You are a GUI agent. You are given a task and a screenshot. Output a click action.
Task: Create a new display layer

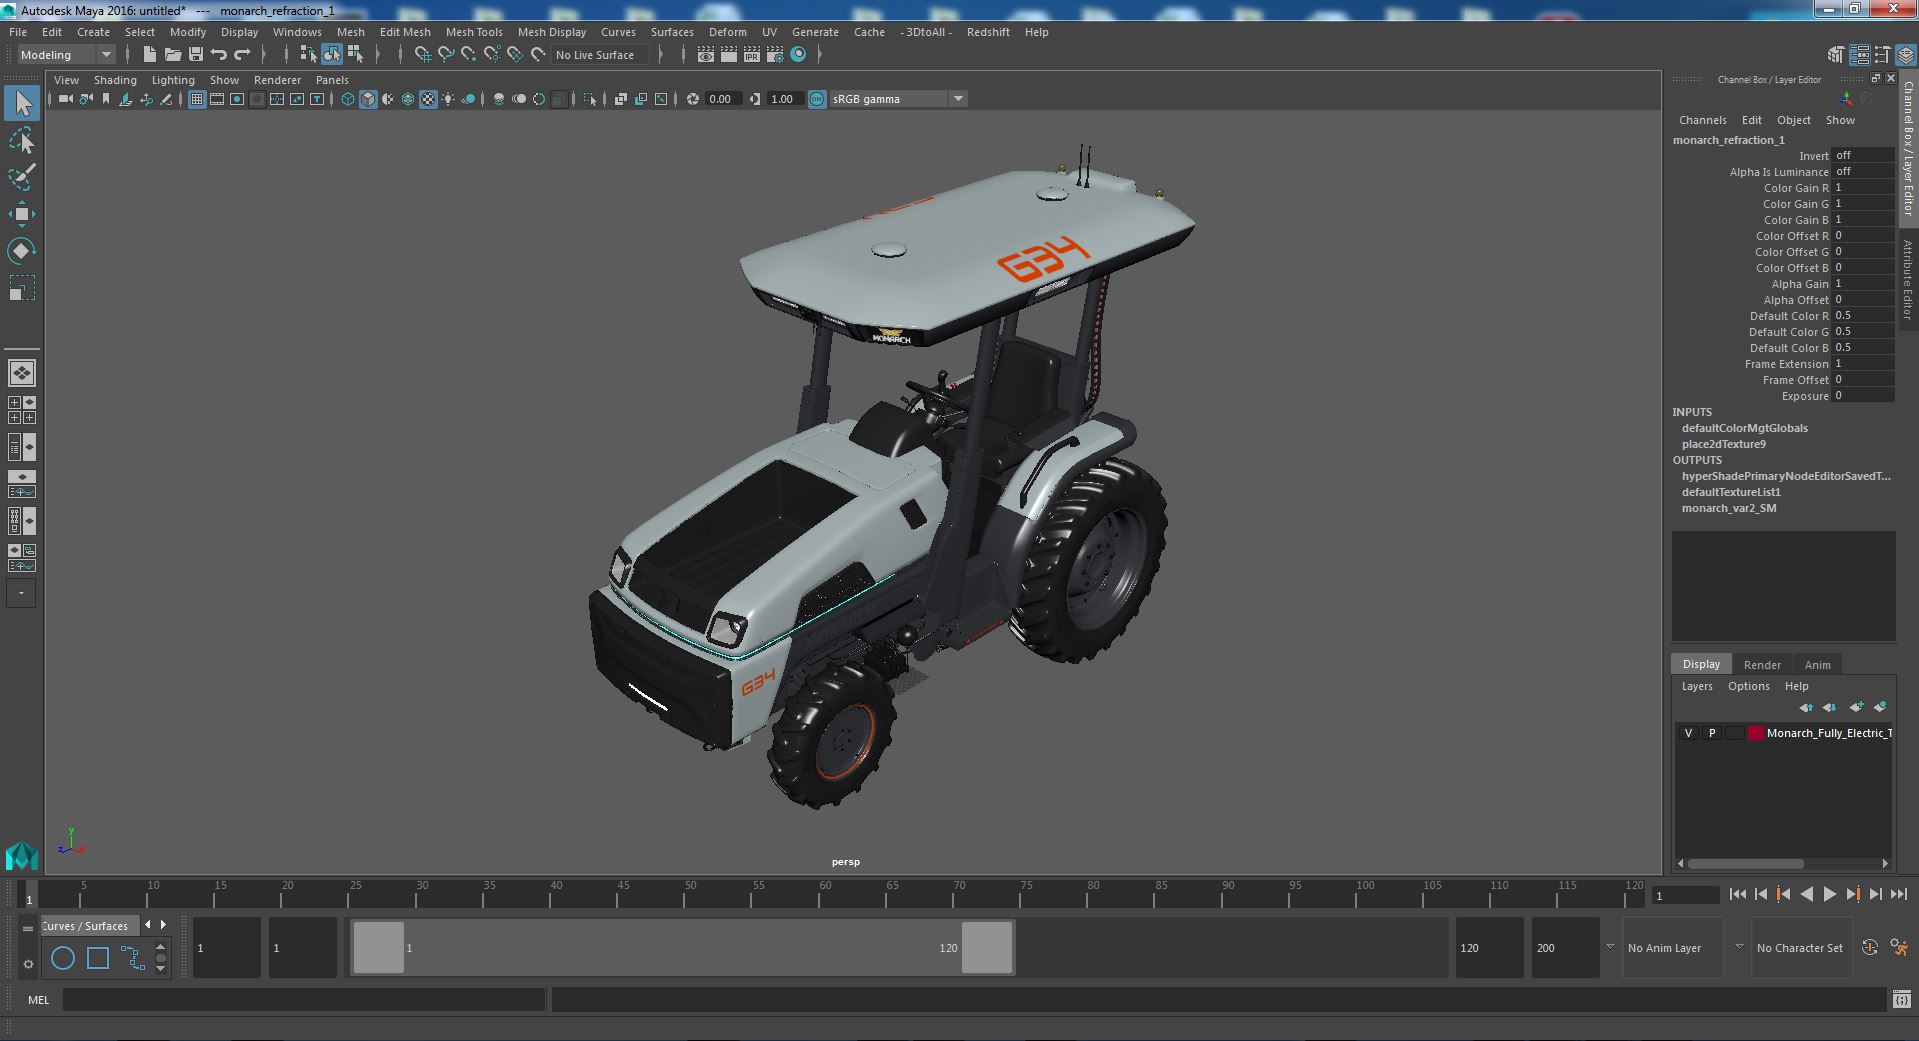pos(1856,707)
